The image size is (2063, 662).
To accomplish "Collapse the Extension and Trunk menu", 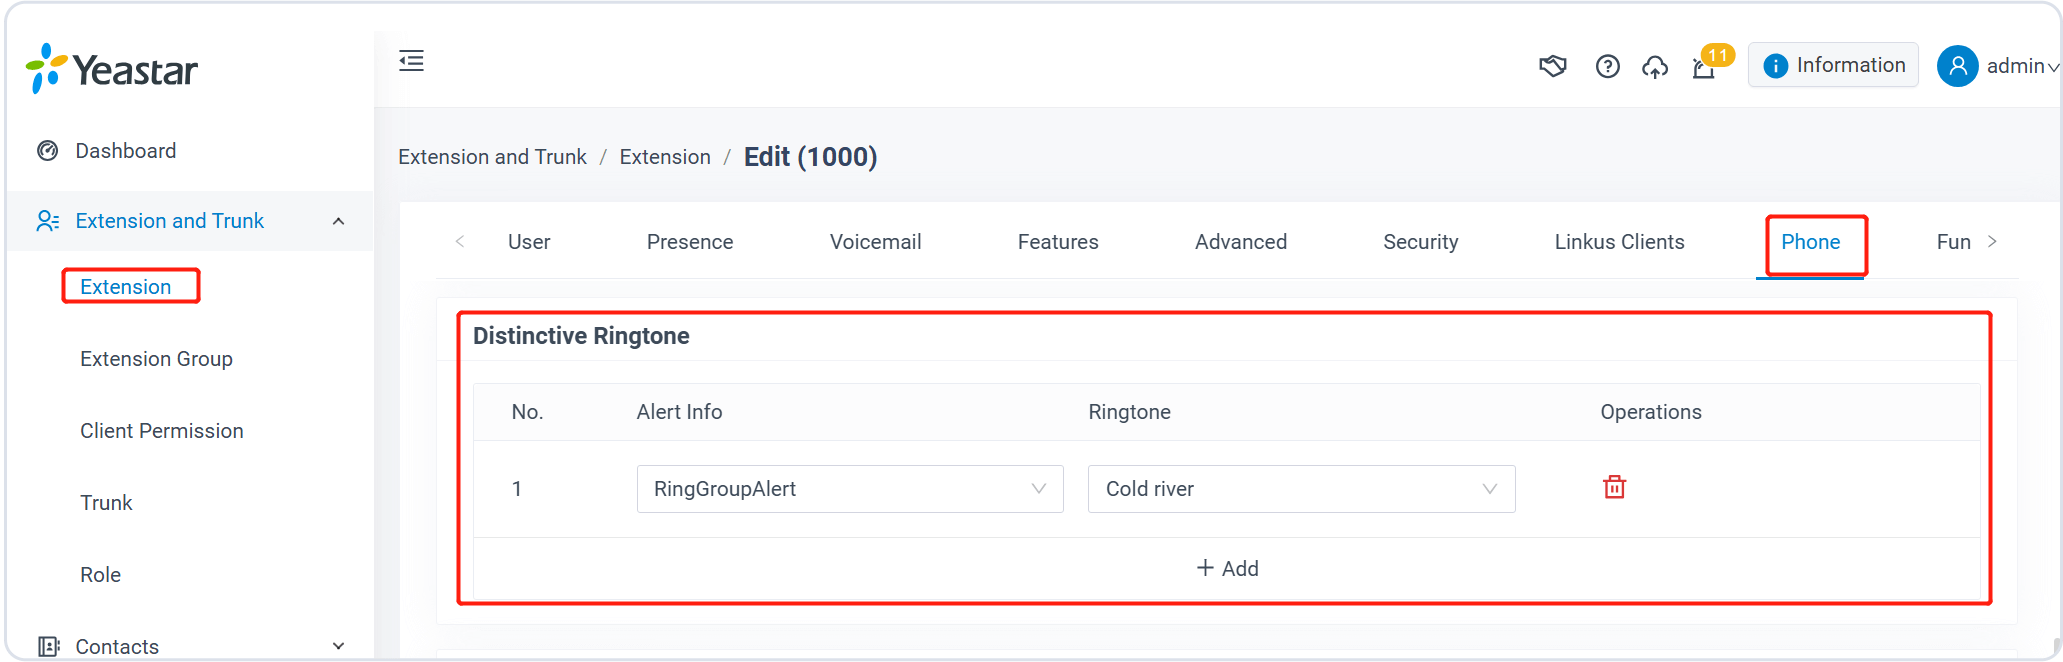I will (x=338, y=221).
